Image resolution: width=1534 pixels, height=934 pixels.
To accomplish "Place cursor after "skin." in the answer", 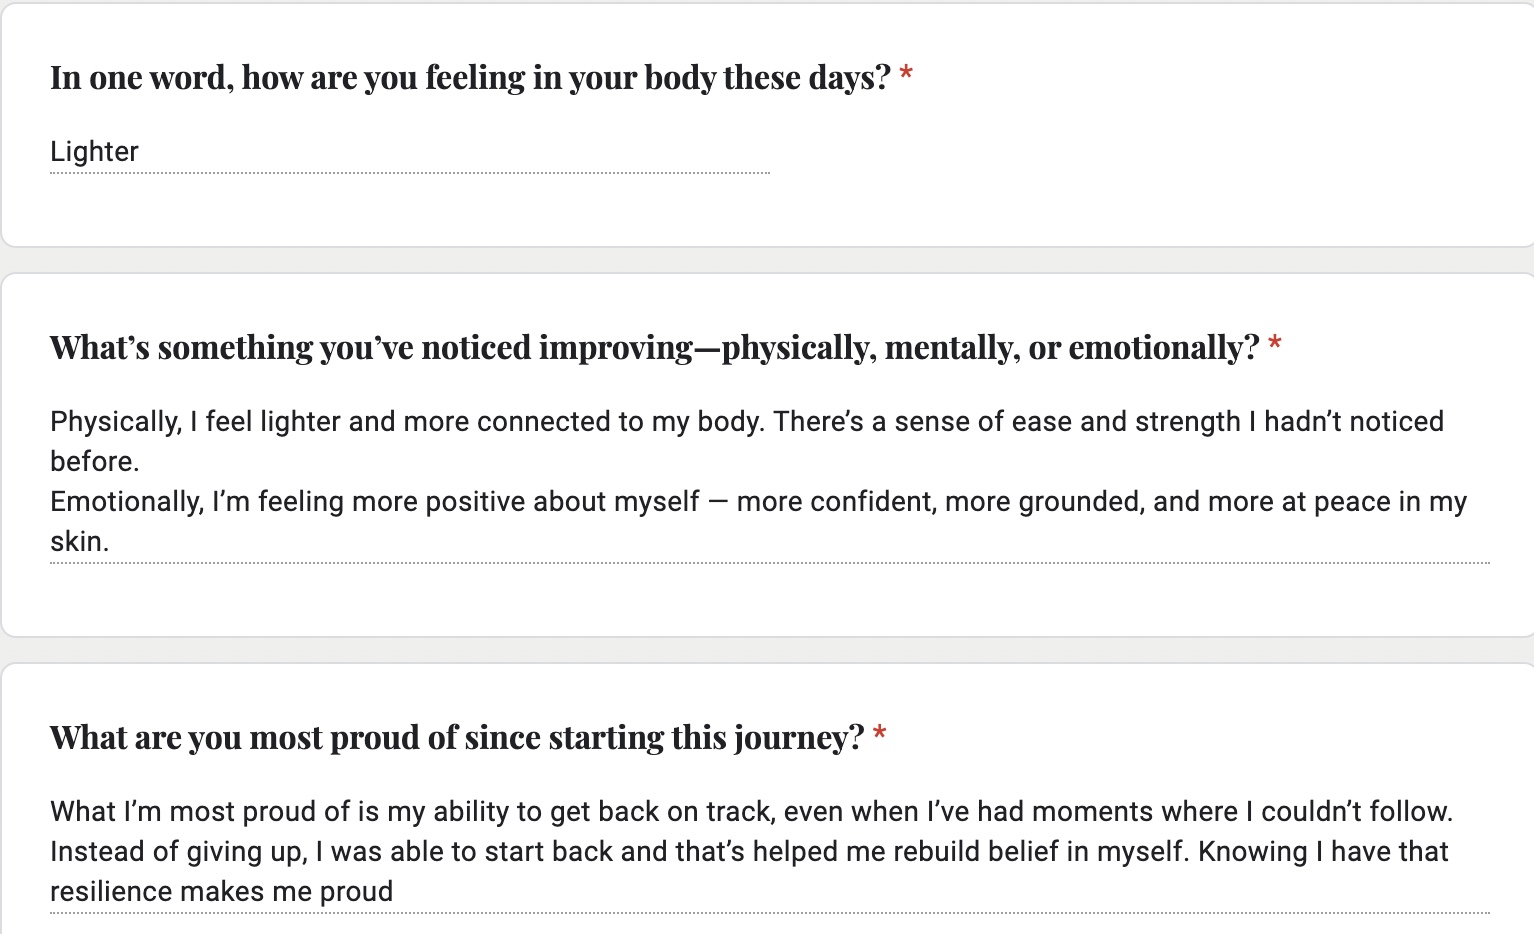I will 111,542.
